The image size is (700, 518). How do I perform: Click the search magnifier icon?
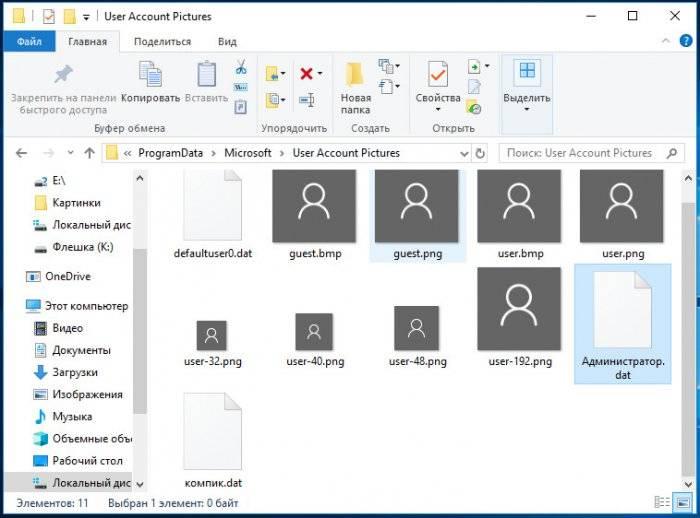pos(671,153)
